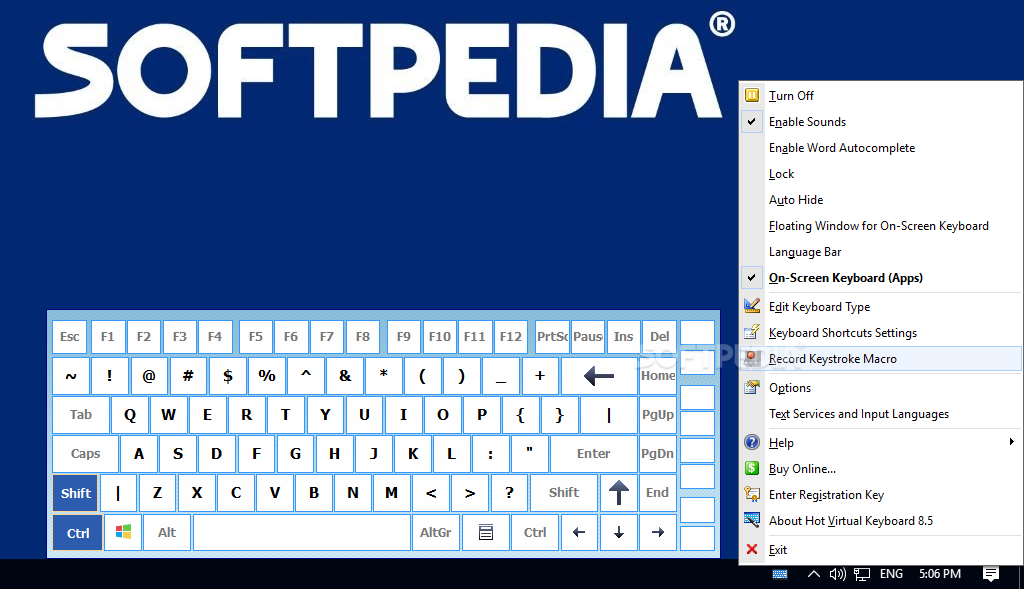The height and width of the screenshot is (589, 1024).
Task: Toggle the highlighted left Shift key
Action: click(x=76, y=493)
